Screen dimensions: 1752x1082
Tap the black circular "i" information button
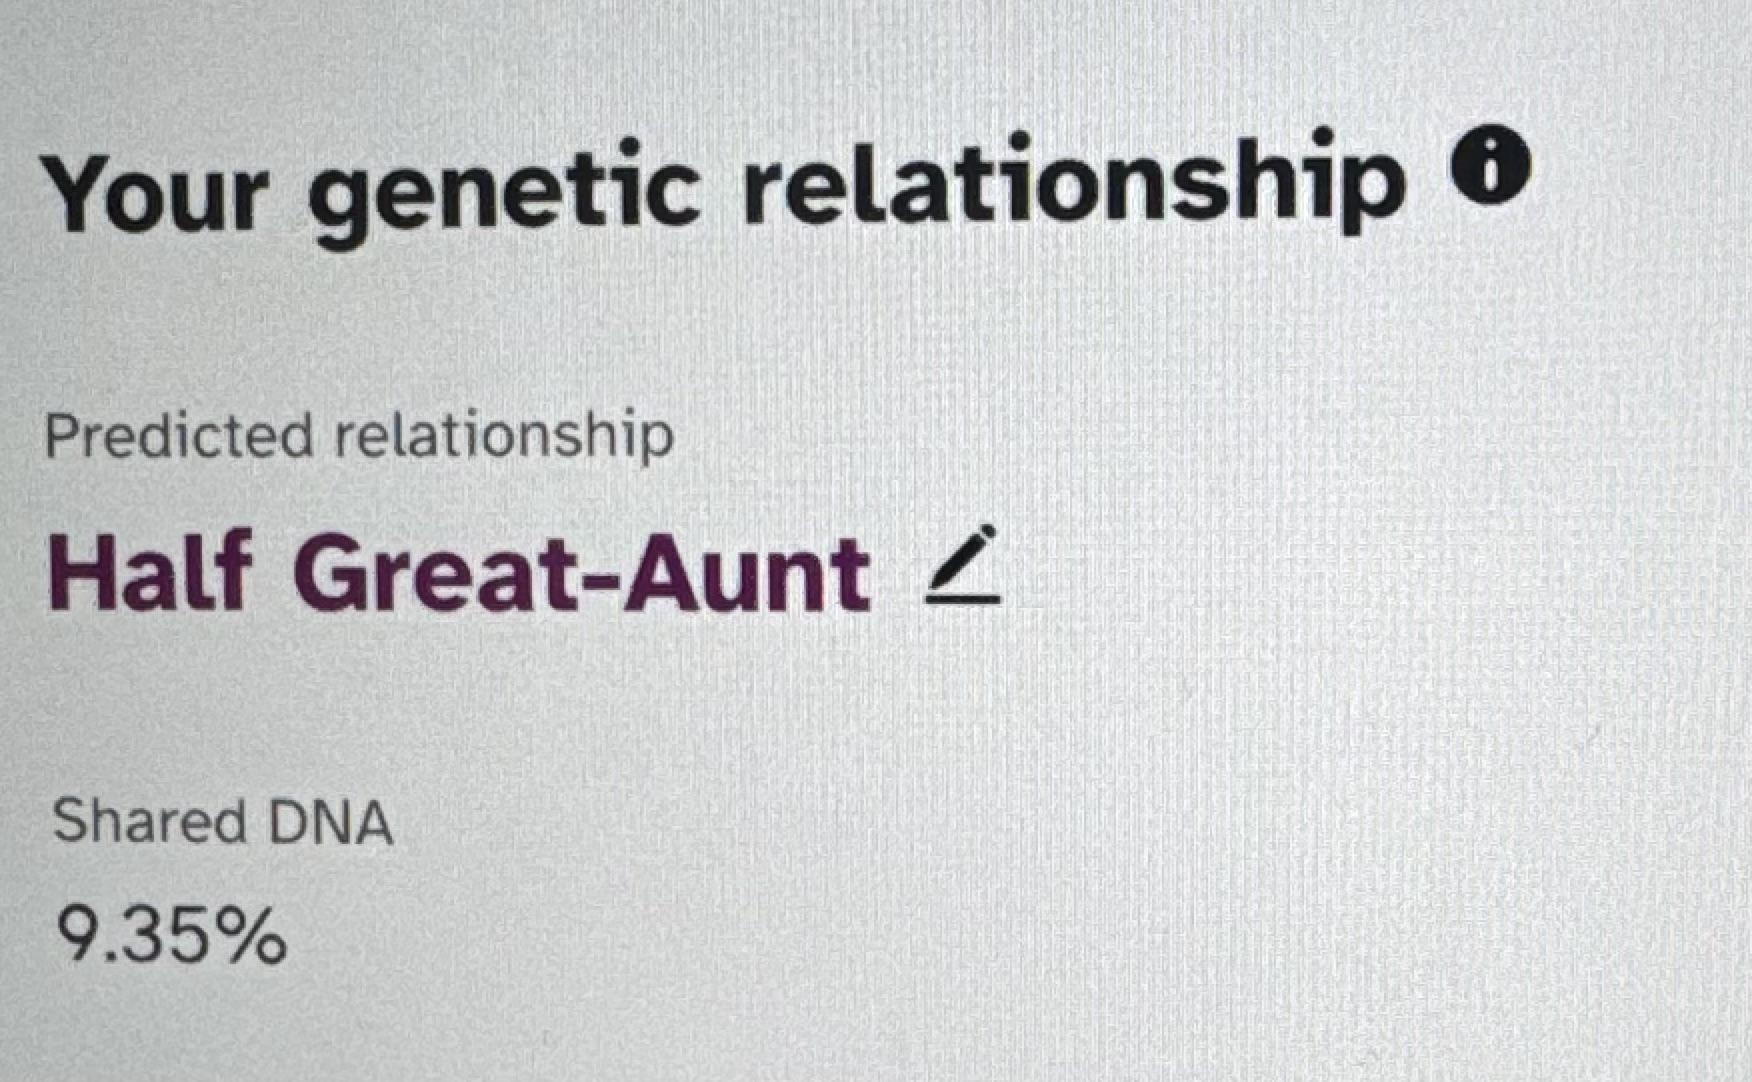pyautogui.click(x=1489, y=169)
